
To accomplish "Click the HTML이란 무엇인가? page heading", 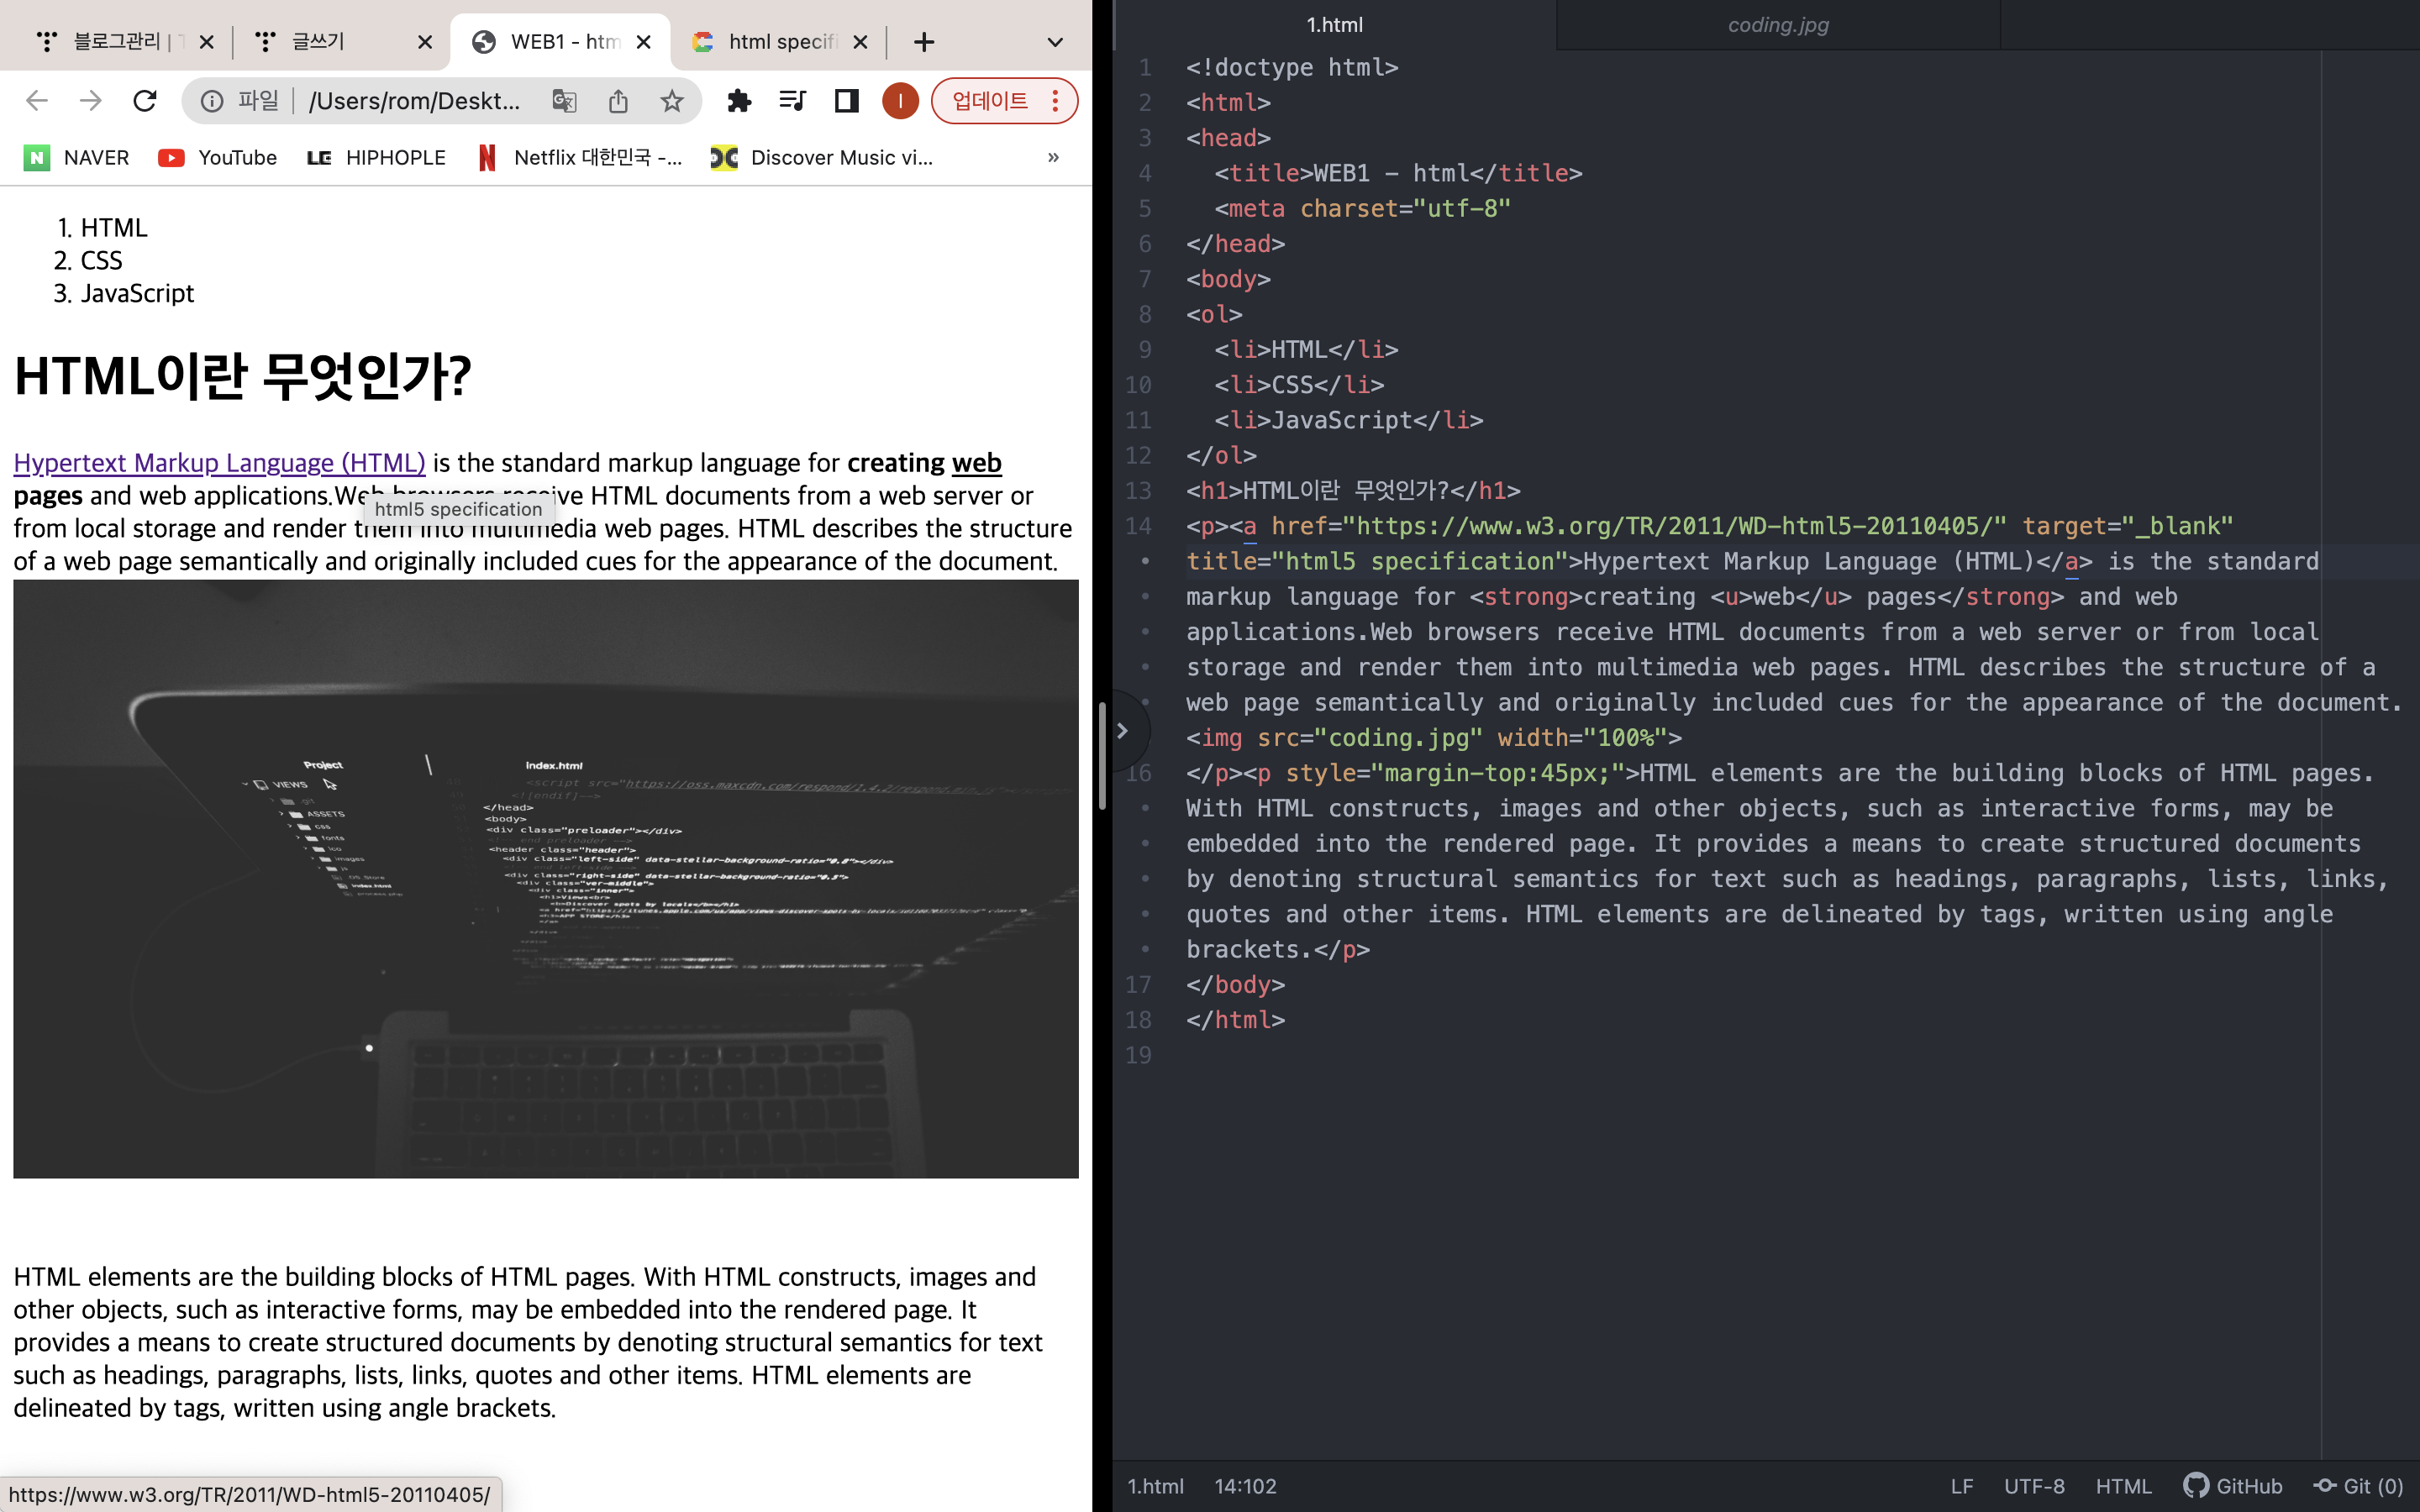I will [242, 376].
